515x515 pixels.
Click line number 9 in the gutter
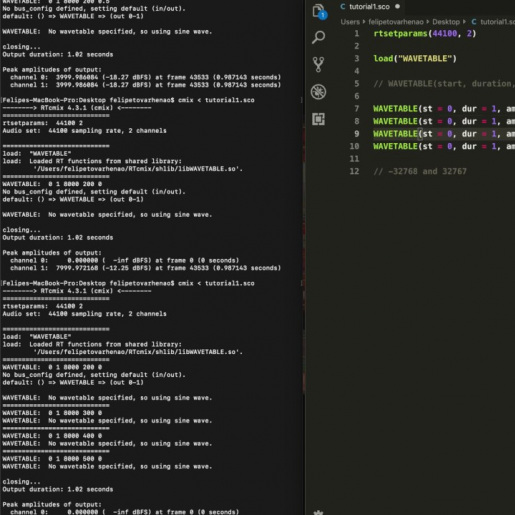tap(357, 134)
